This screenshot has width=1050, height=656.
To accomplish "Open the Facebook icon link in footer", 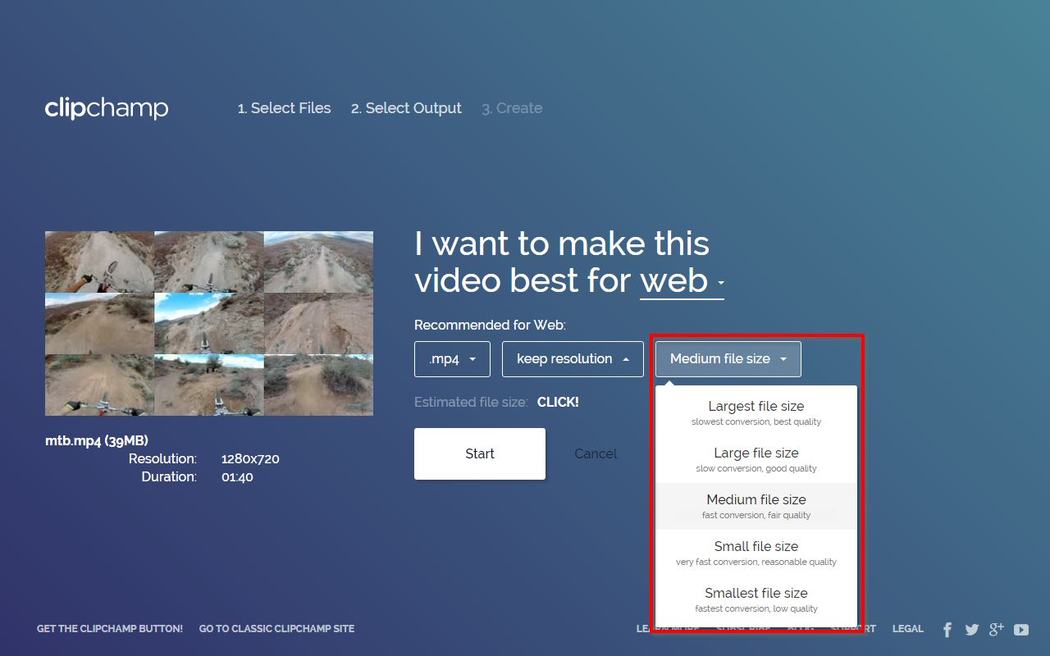I will tap(947, 629).
